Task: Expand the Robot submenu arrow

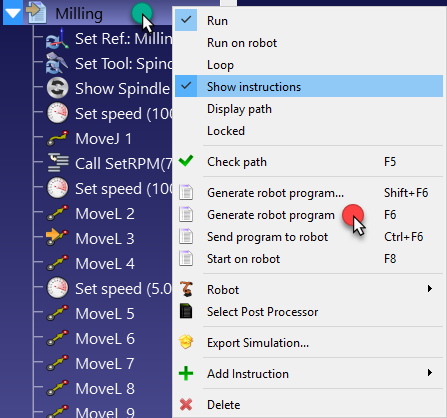Action: (x=430, y=289)
